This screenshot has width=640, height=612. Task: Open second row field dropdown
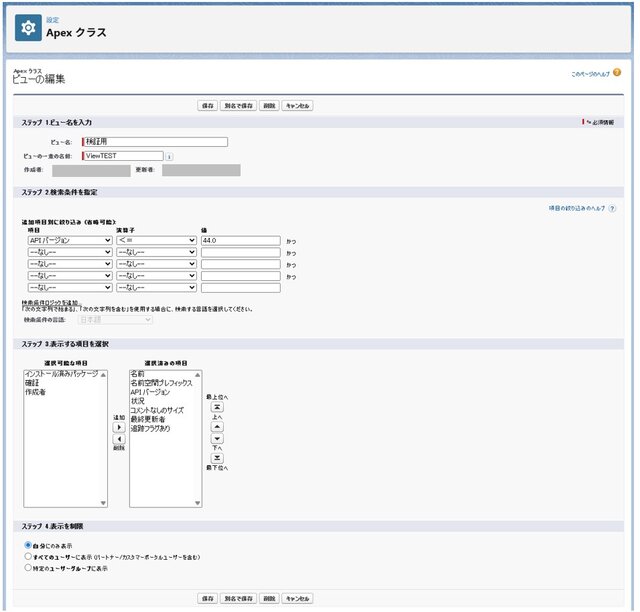(x=70, y=252)
